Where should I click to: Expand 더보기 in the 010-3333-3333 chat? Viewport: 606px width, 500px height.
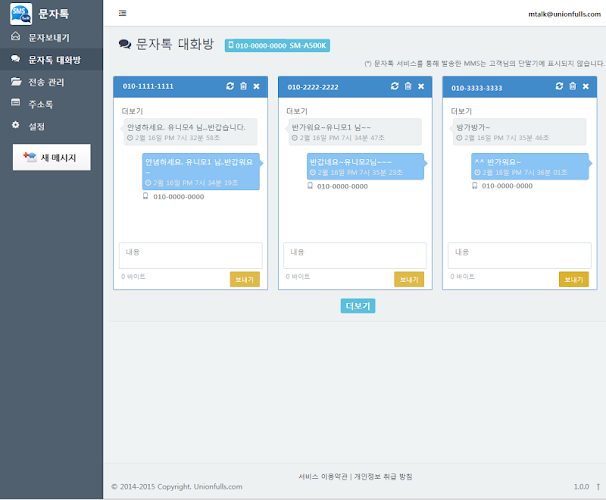point(461,111)
